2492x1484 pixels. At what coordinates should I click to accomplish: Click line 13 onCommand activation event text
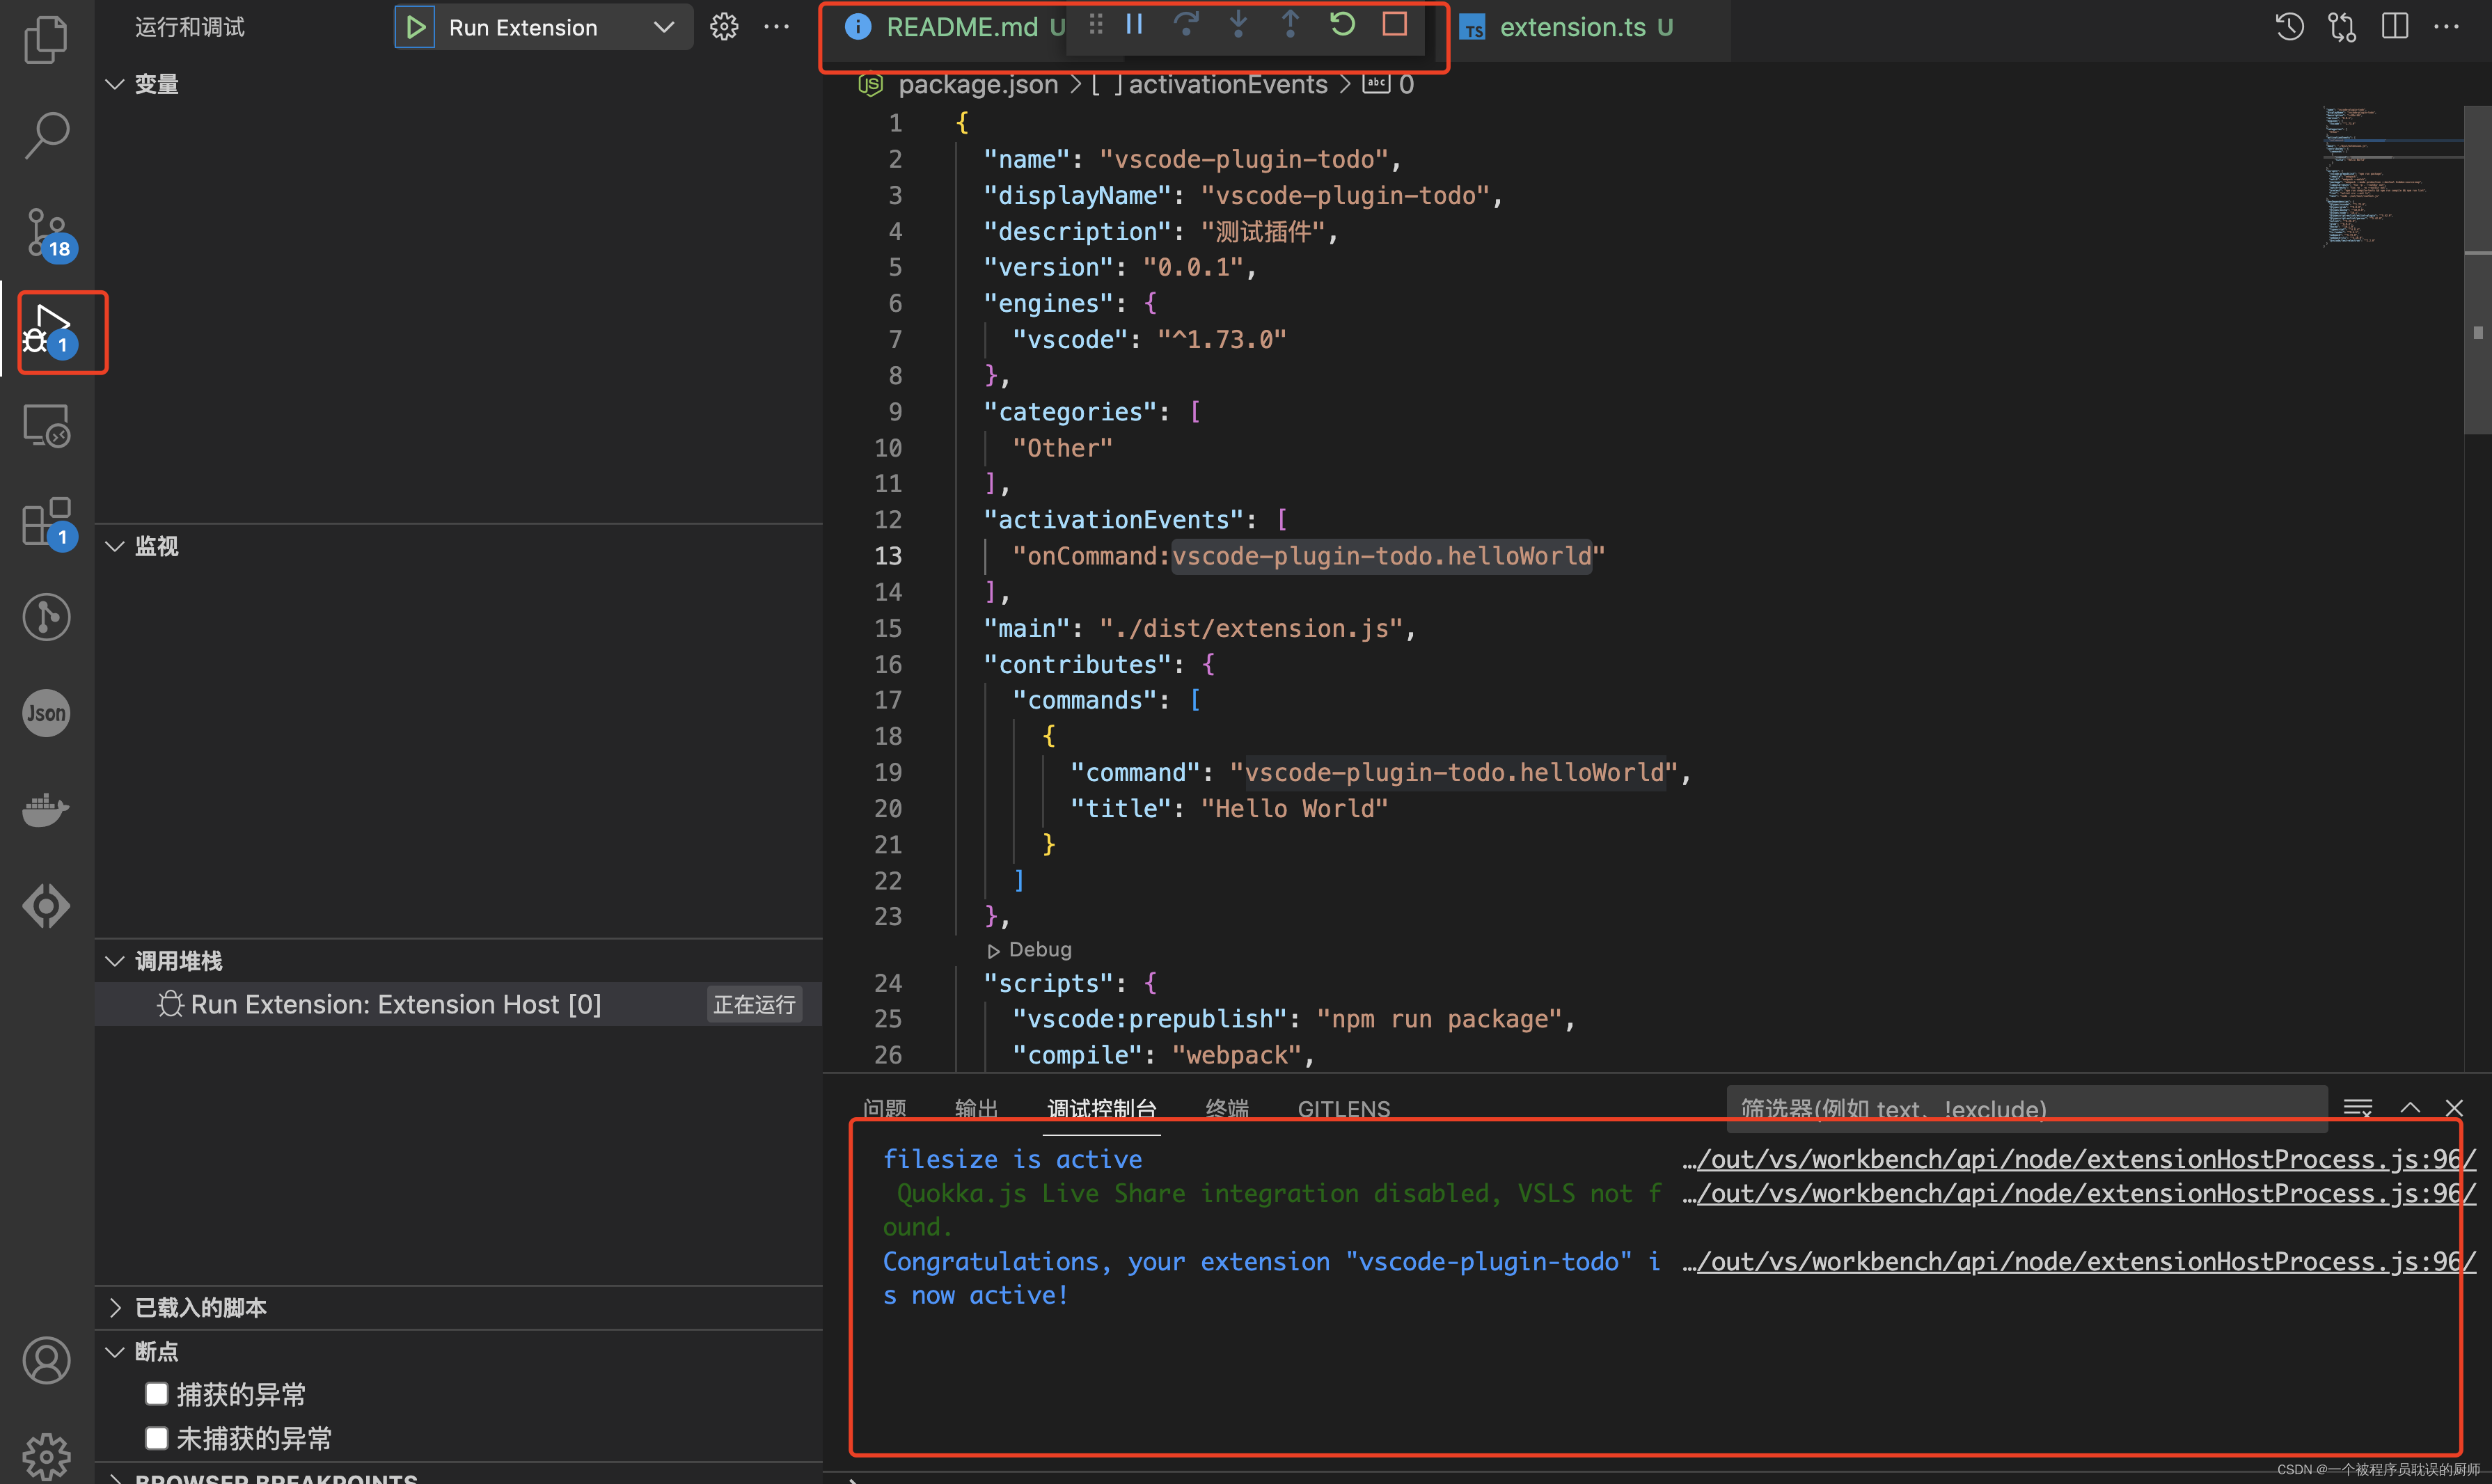[x=1308, y=556]
